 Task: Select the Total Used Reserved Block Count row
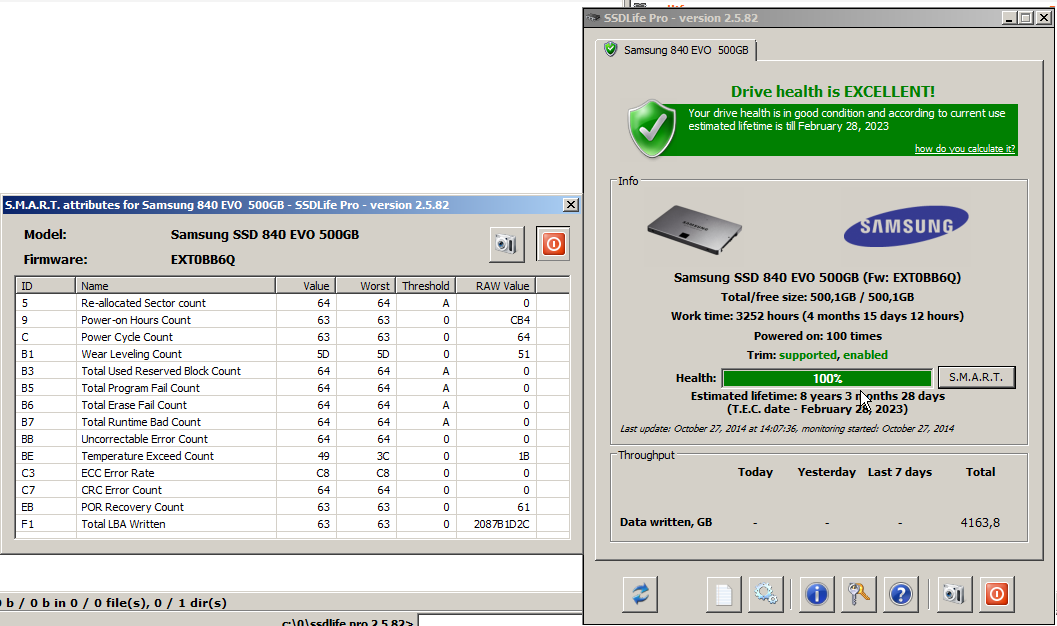pyautogui.click(x=293, y=371)
